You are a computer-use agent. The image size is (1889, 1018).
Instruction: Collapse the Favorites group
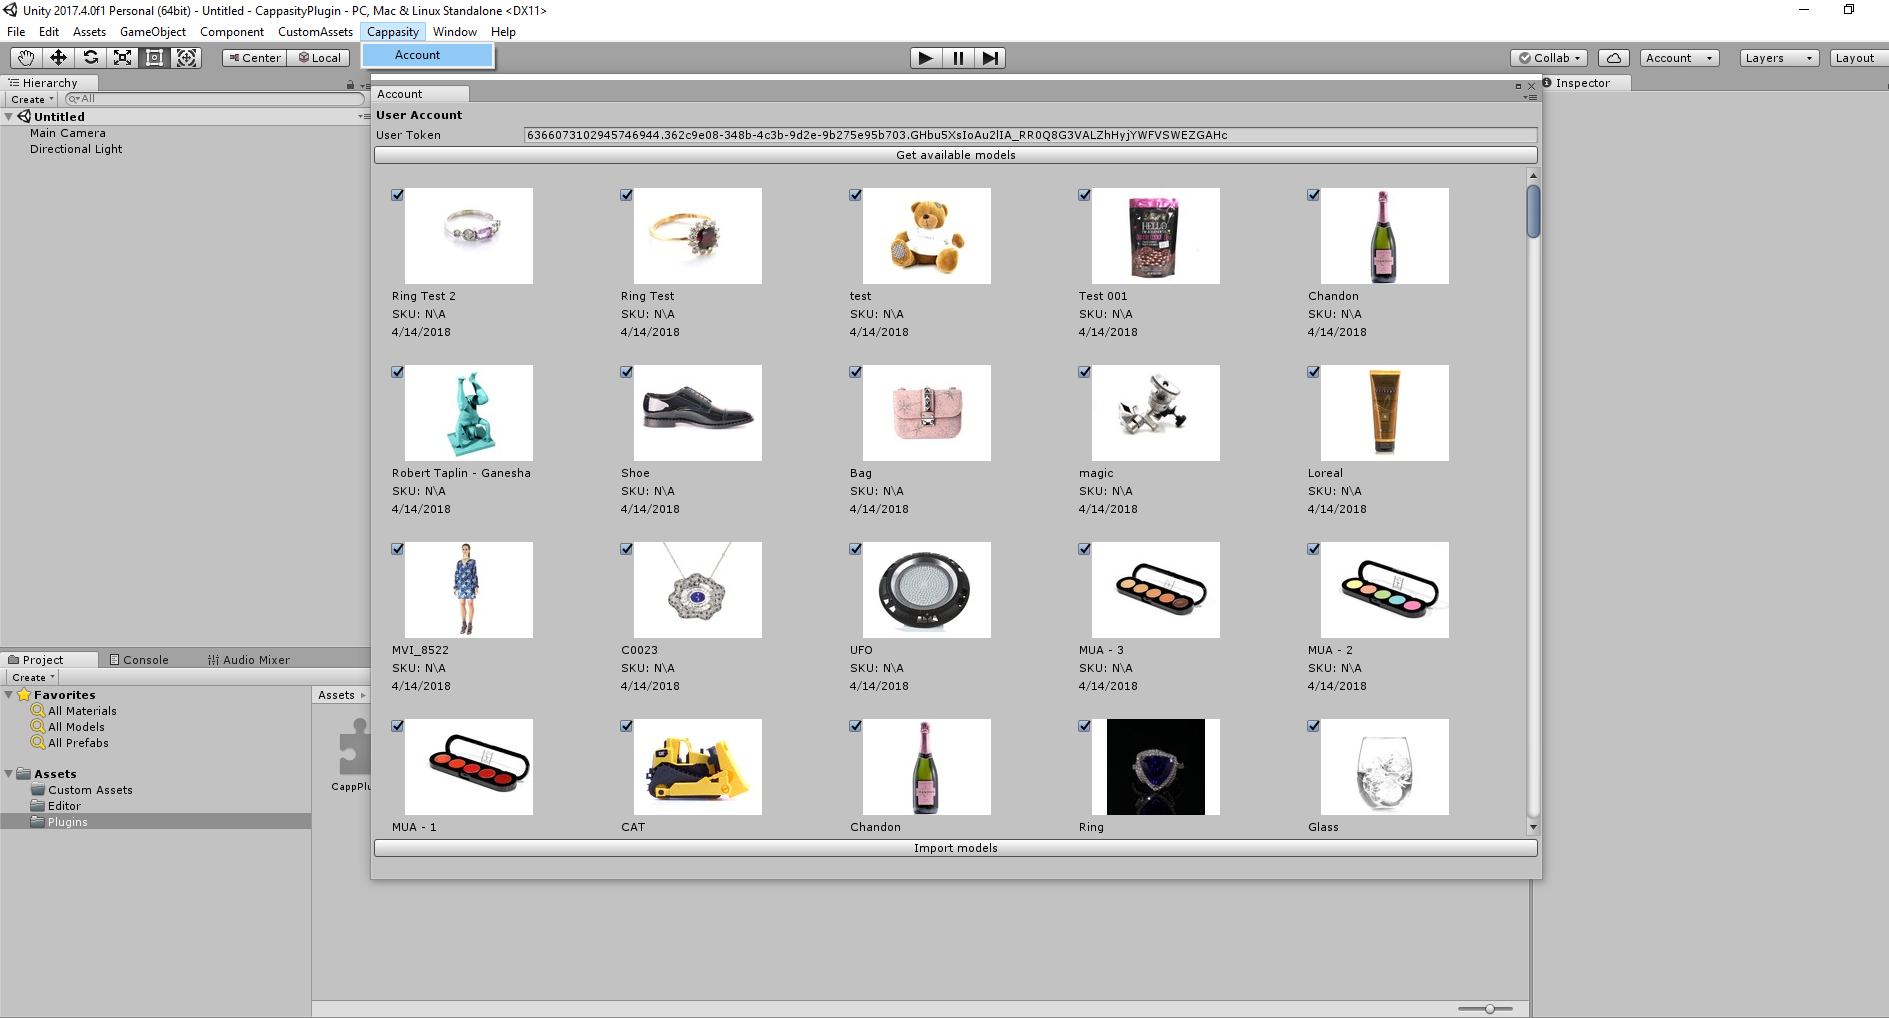(8, 695)
